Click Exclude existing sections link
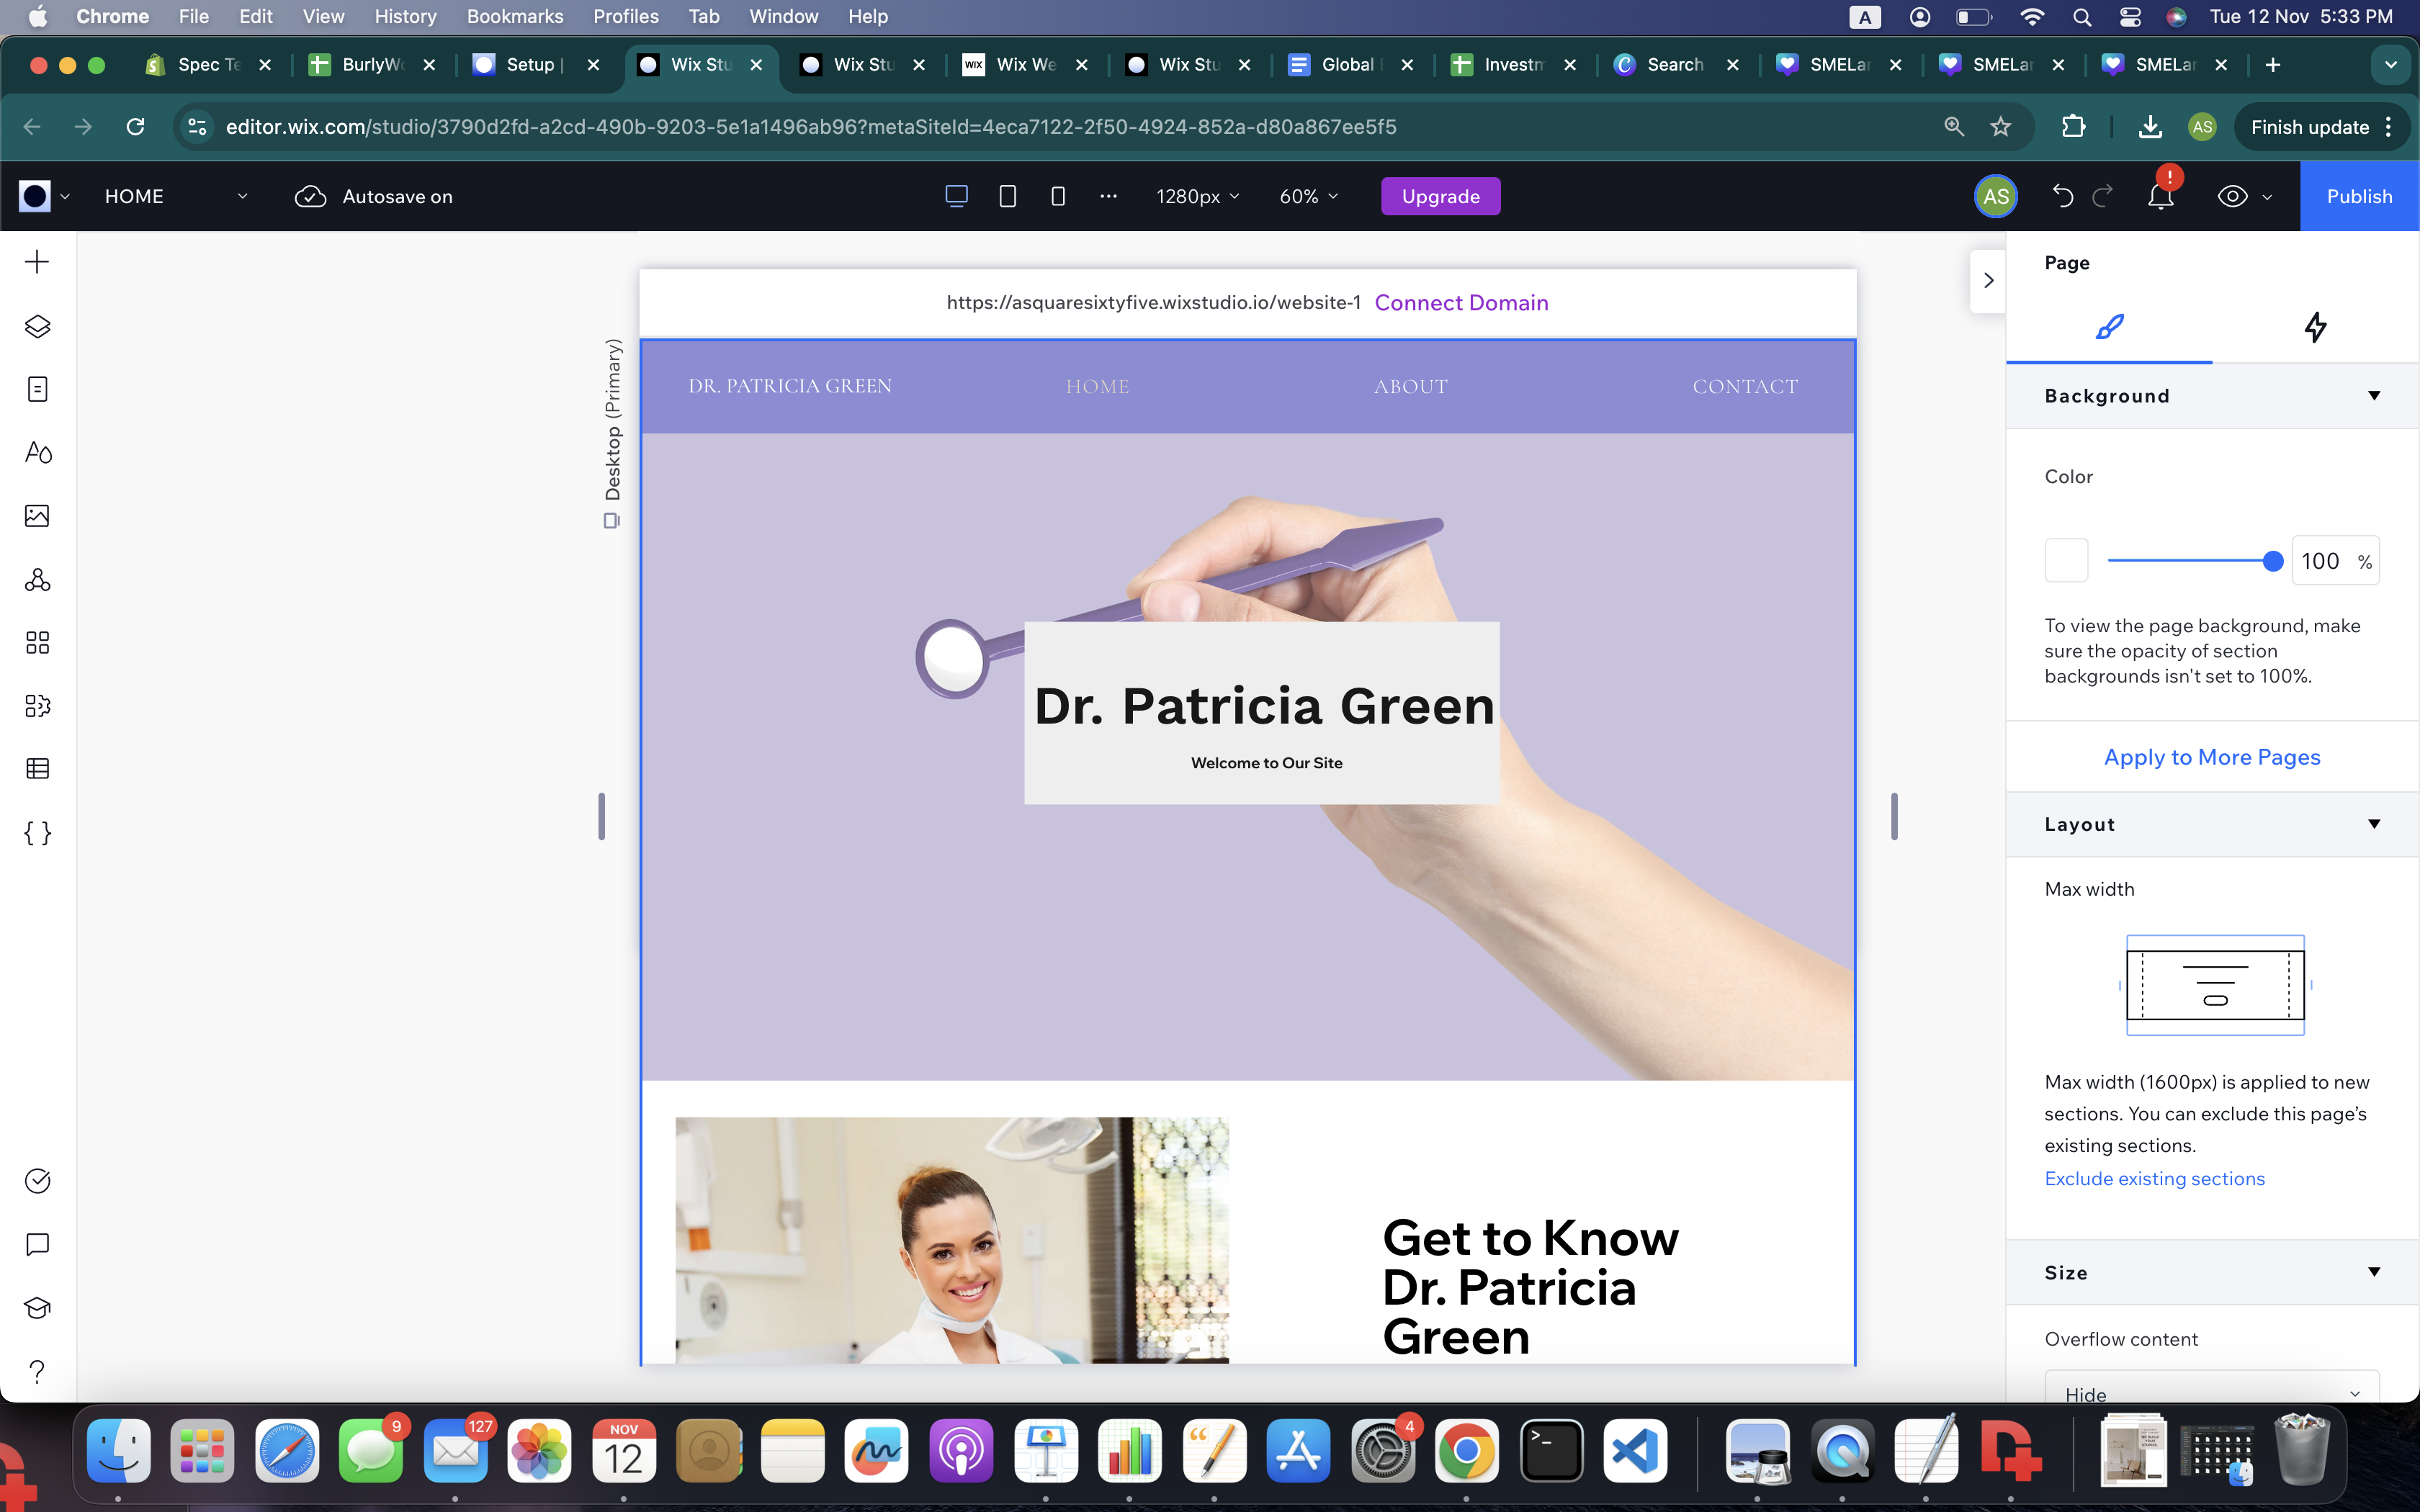Viewport: 2420px width, 1512px height. [x=2154, y=1178]
